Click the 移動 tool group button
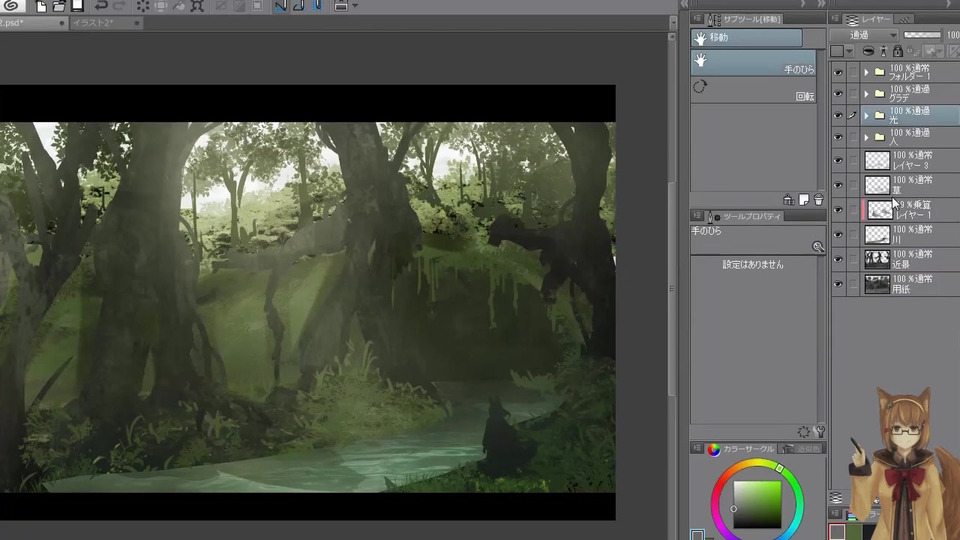 point(746,38)
